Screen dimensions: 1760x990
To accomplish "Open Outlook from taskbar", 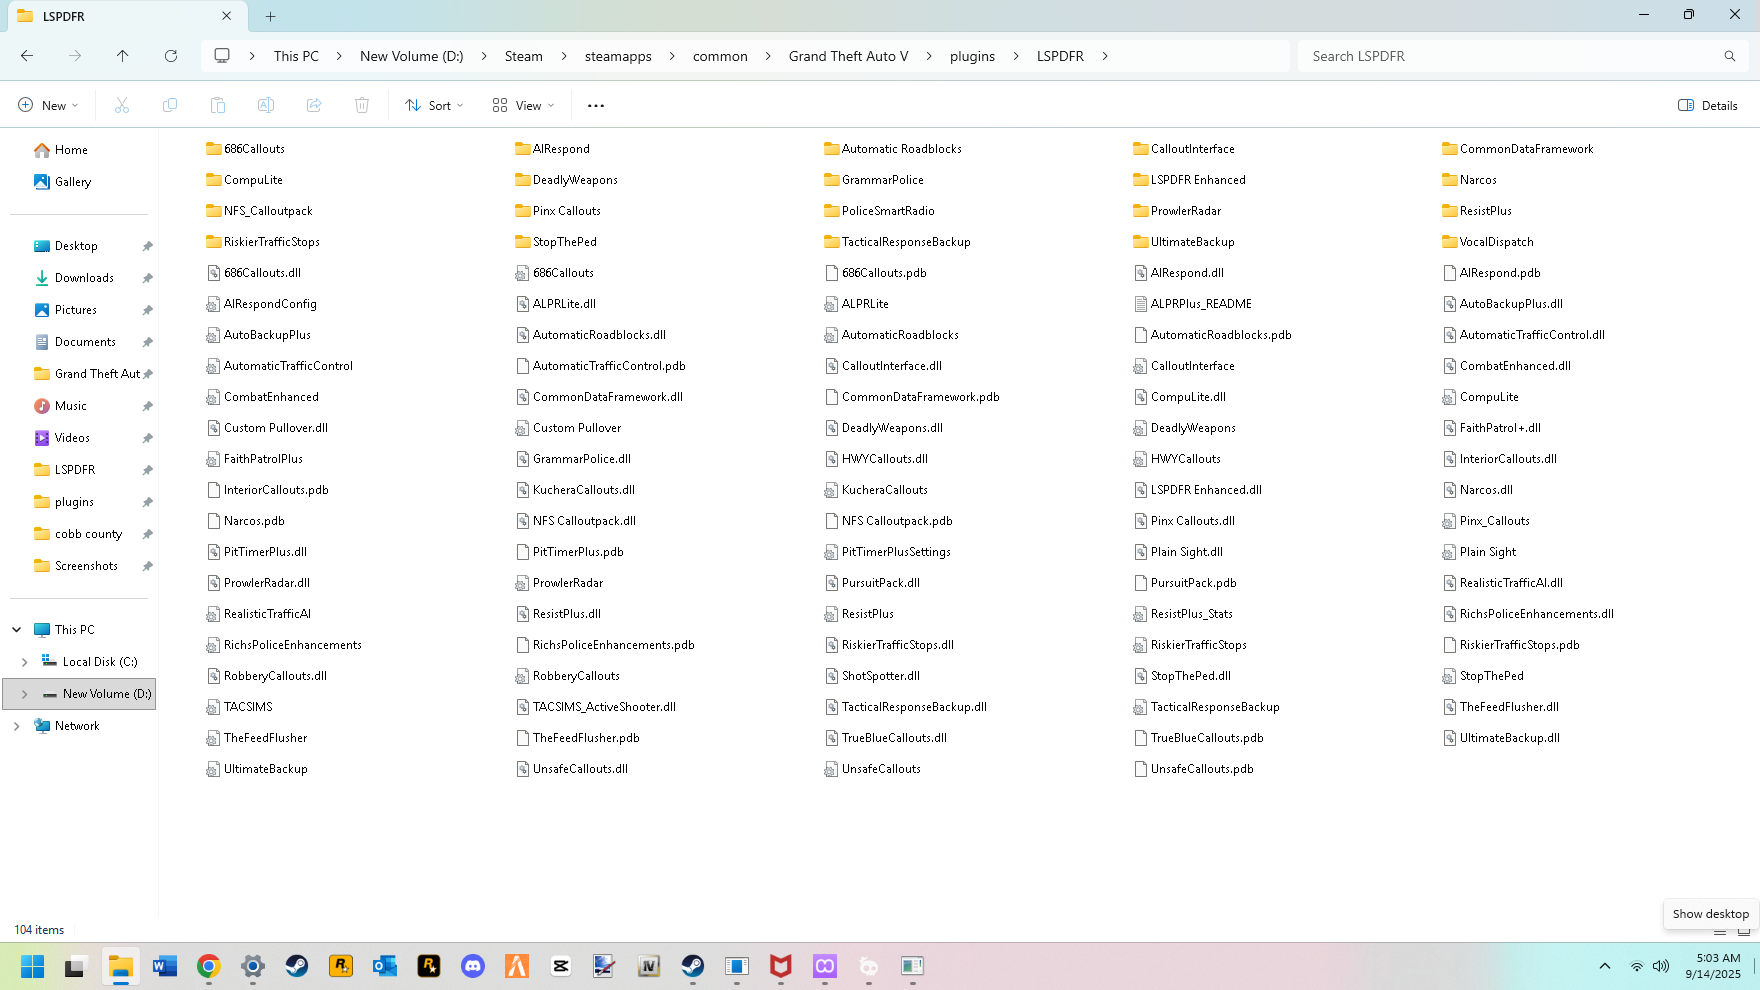I will click(385, 966).
